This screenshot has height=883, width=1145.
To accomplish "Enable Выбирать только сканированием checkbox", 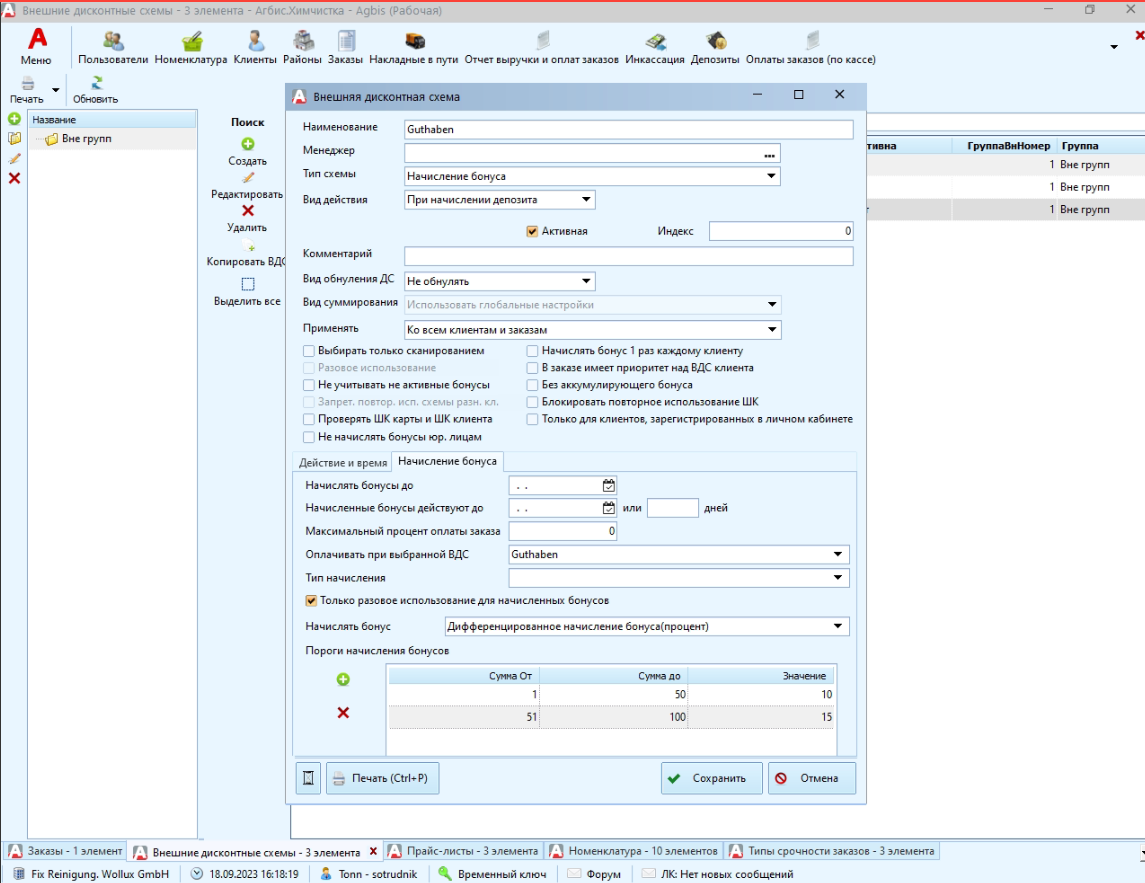I will point(309,351).
